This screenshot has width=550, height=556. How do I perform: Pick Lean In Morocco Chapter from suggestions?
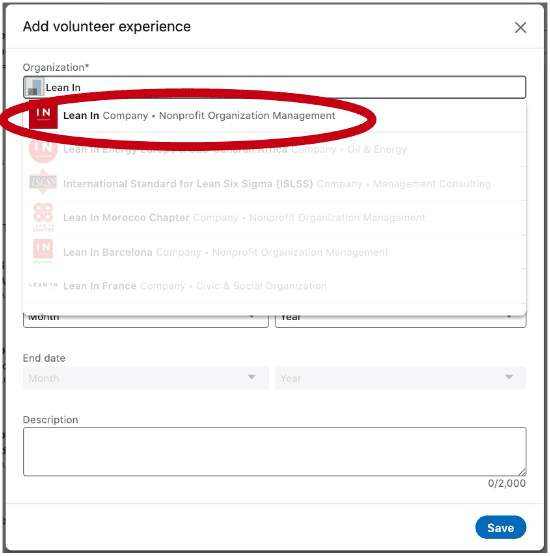274,217
